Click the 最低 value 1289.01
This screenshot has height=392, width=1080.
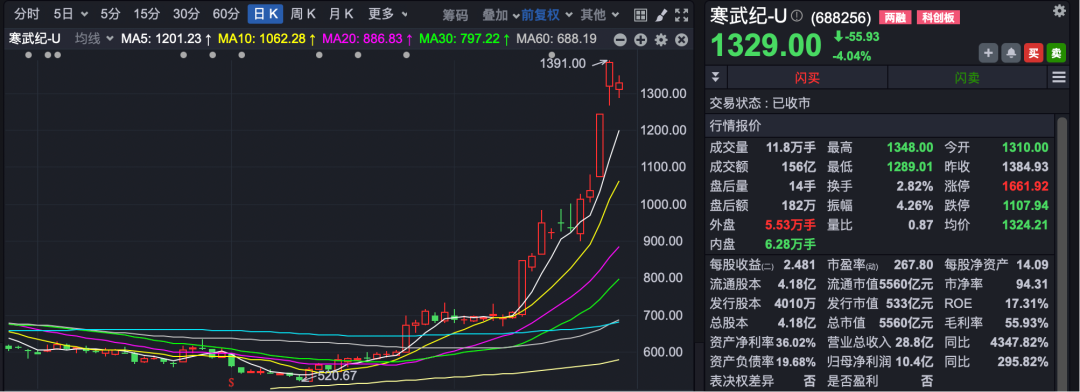coord(909,167)
